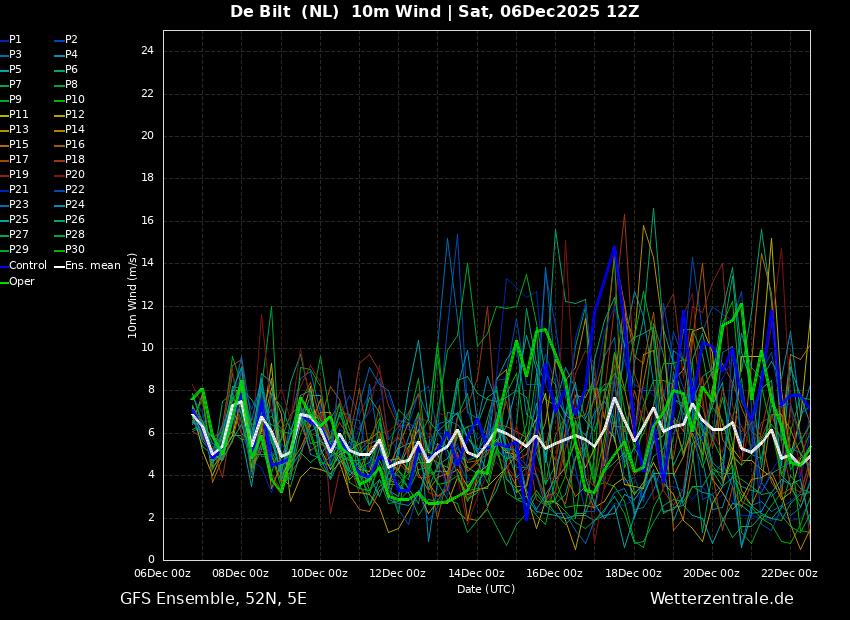Click the P30 legend entry
850x620 pixels.
tap(75, 250)
